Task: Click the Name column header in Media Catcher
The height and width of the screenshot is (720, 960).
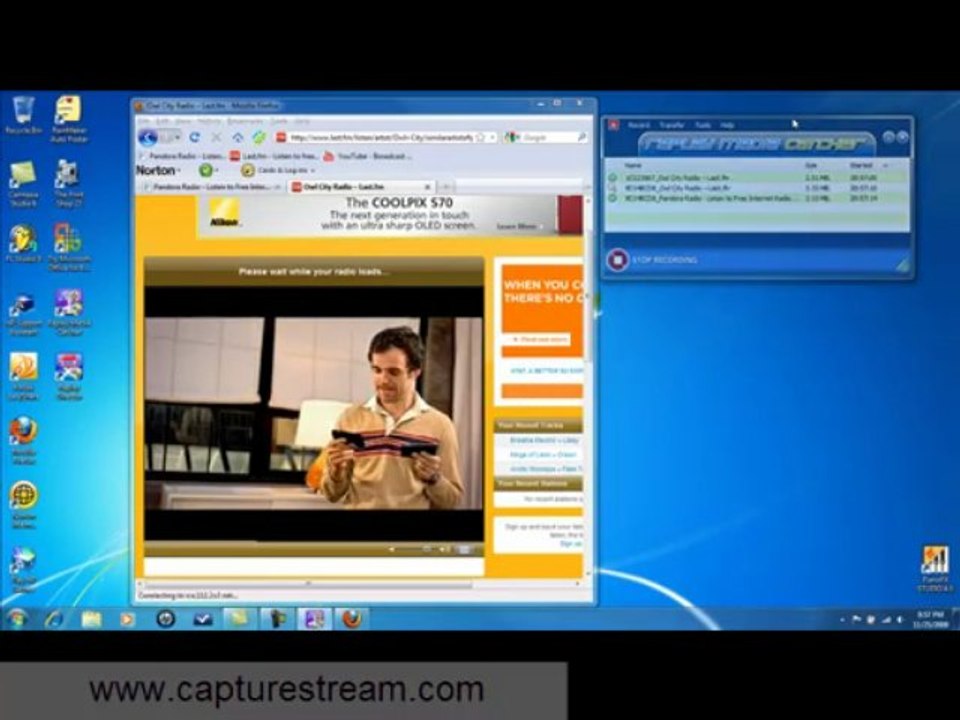Action: 632,165
